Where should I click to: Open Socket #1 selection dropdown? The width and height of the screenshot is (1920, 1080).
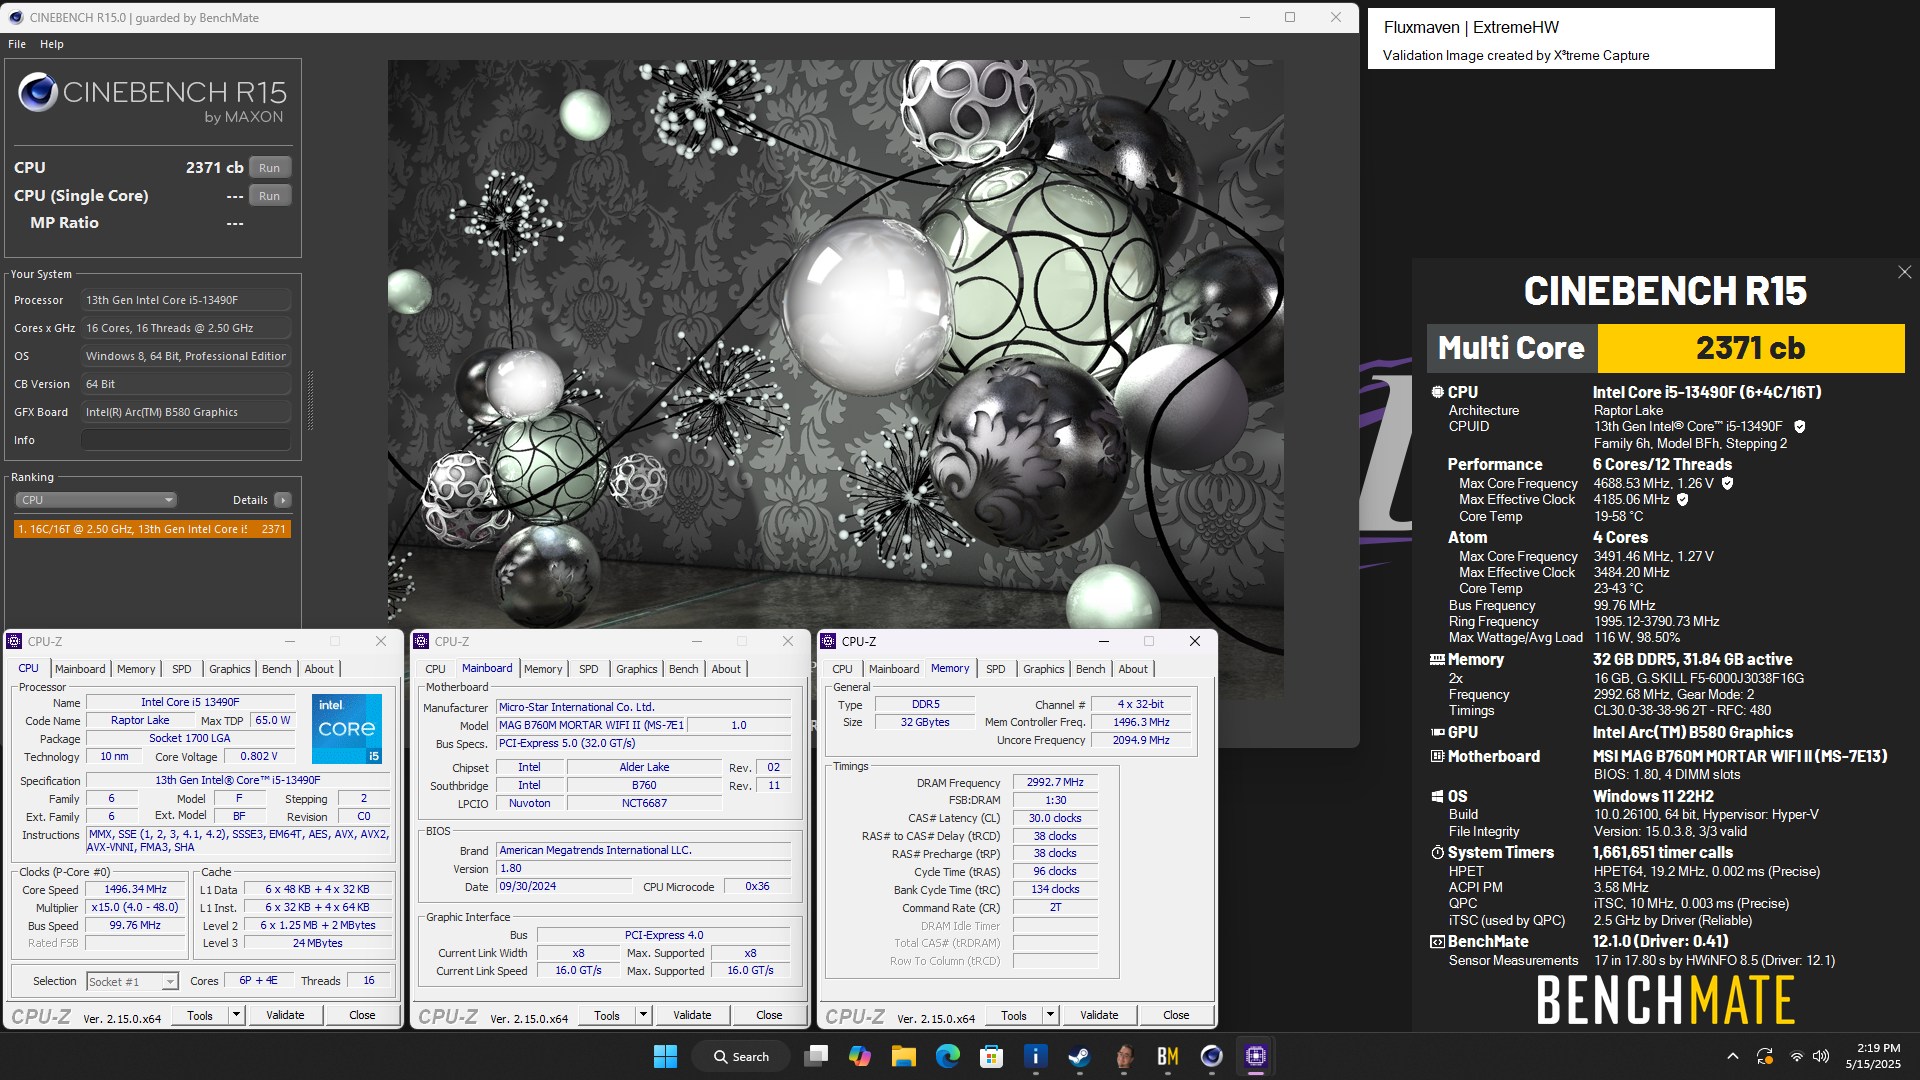pos(132,981)
